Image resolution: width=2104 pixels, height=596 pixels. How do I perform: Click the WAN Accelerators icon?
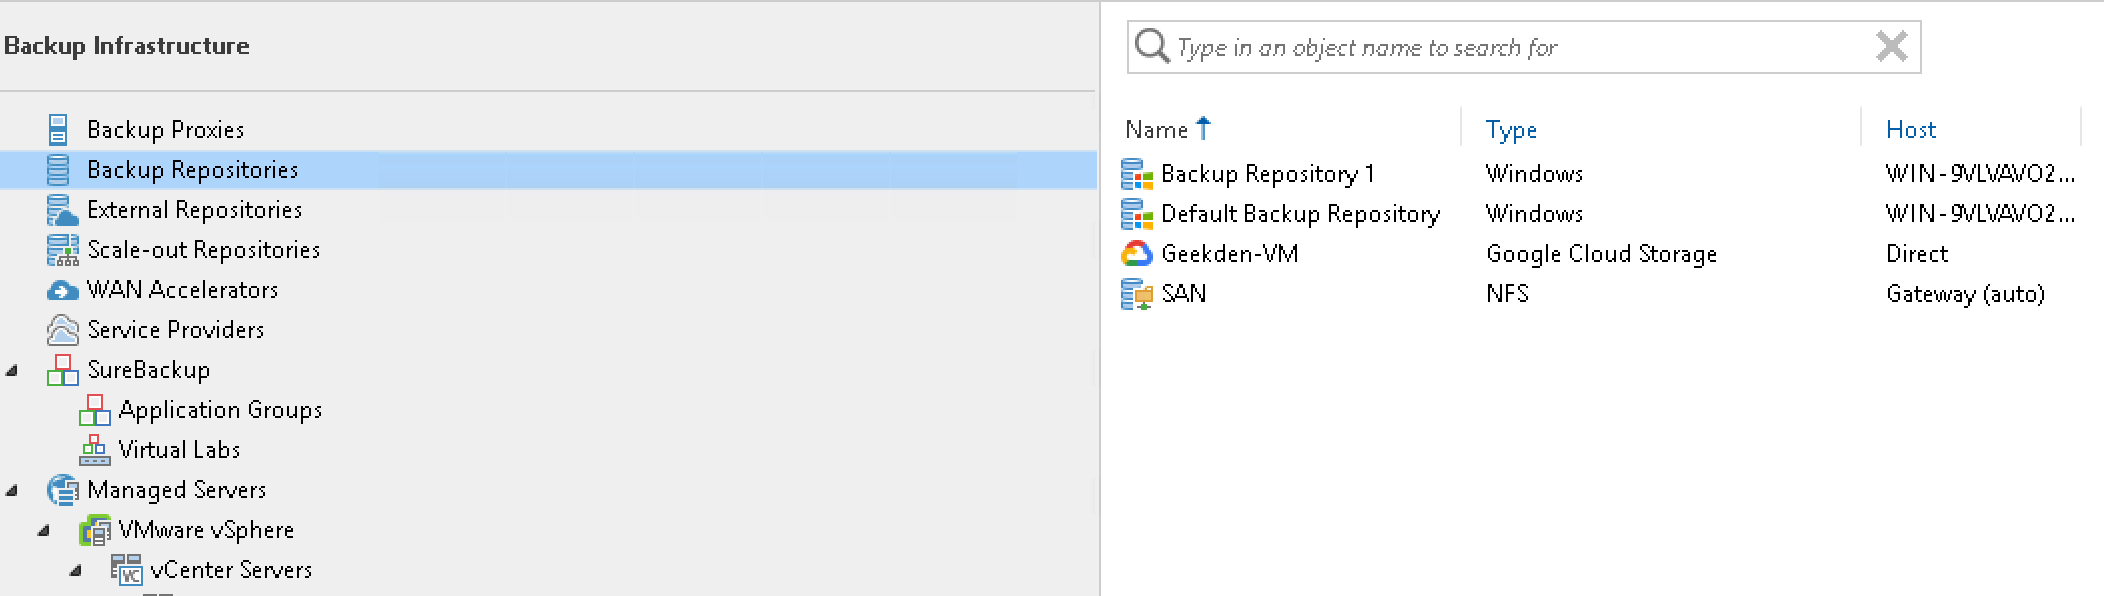pyautogui.click(x=62, y=290)
